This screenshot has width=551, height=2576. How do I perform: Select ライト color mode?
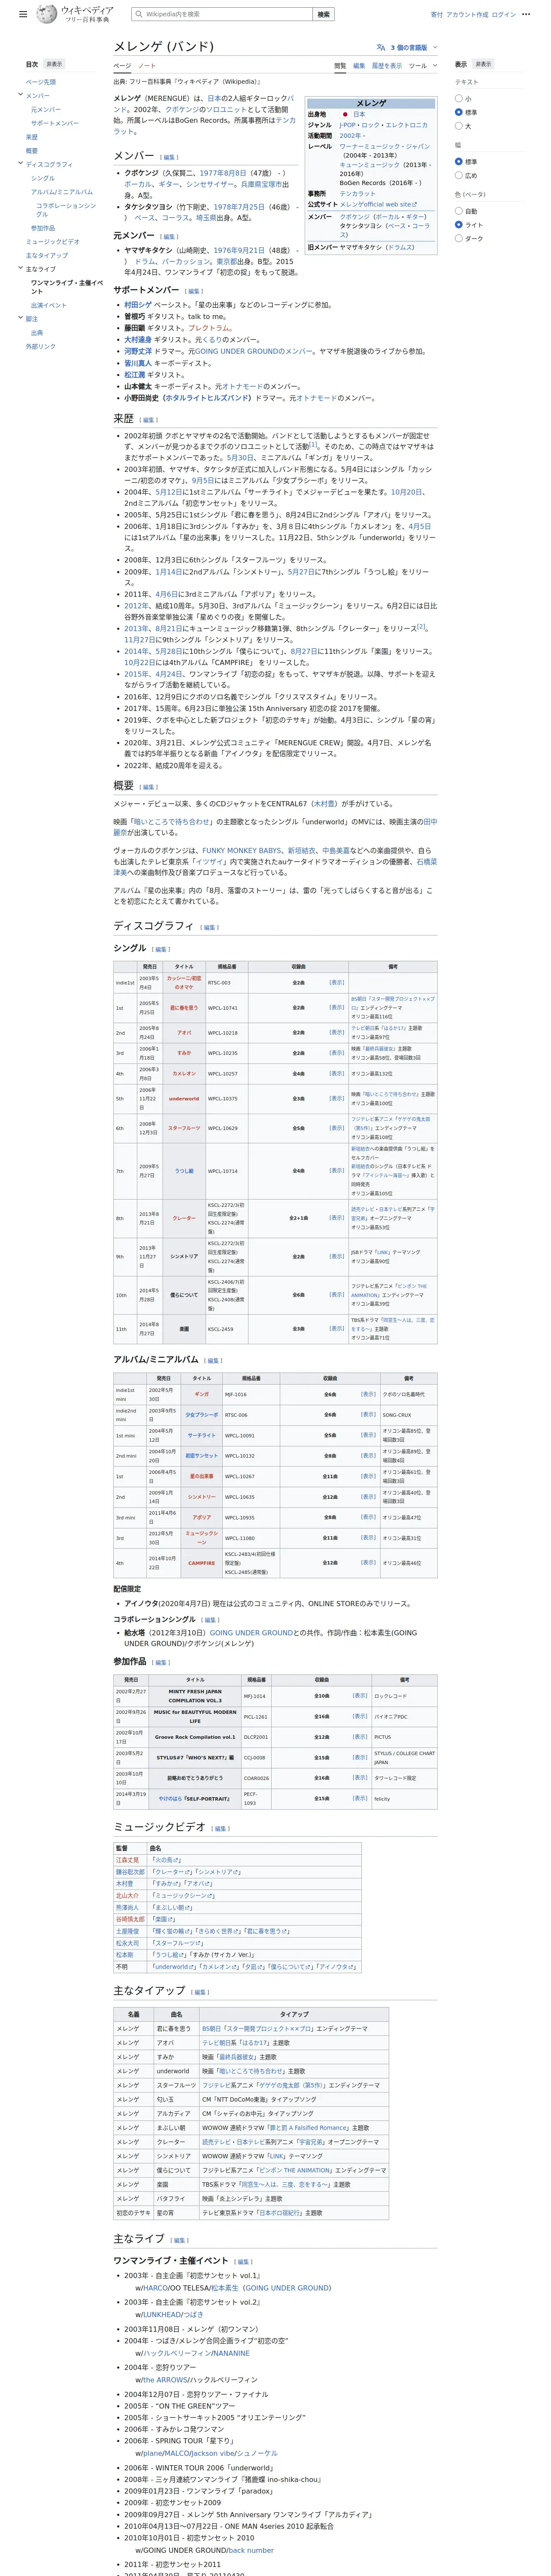[459, 225]
